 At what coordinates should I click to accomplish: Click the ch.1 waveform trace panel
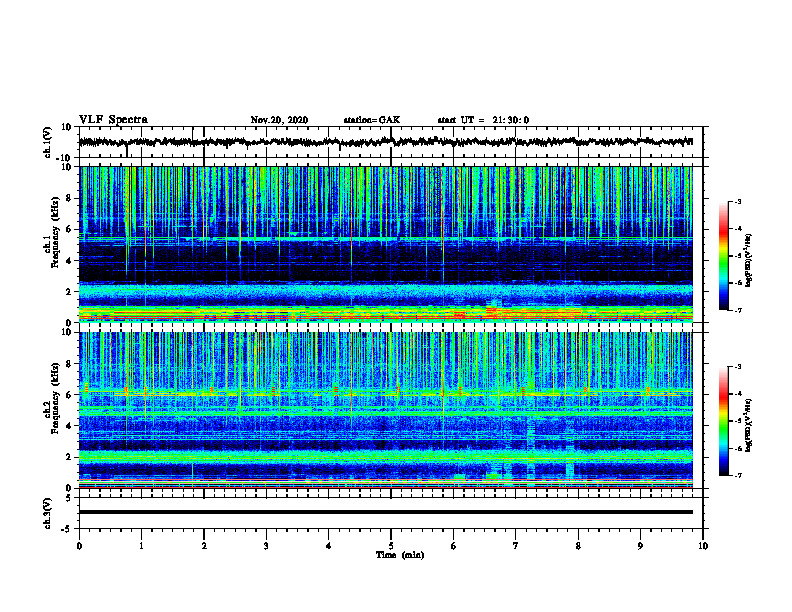point(390,142)
